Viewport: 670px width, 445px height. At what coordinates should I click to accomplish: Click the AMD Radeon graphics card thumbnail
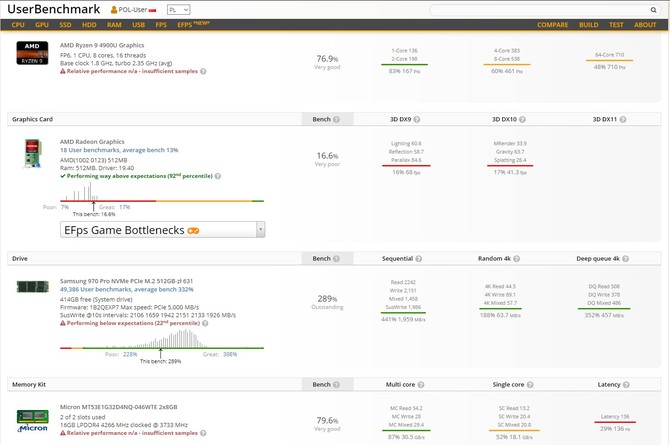[x=32, y=153]
